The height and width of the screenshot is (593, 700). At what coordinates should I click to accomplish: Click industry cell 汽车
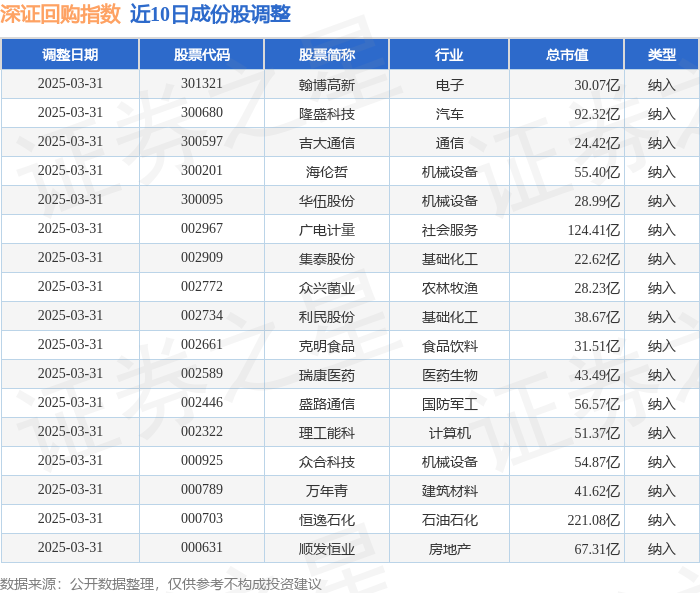(x=450, y=114)
